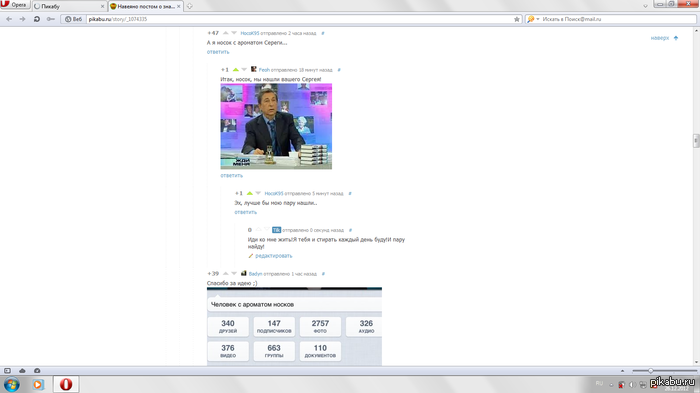This screenshot has width=700, height=393.
Task: Upvote Feoh's comment with green arrow
Action: (236, 70)
